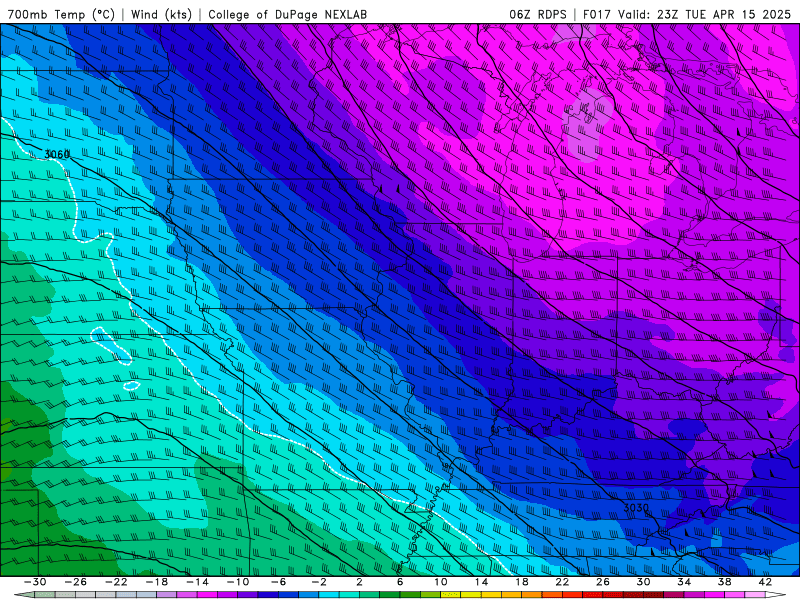
Task: Click the "College of DuPage NEXLAB" credit text
Action: click(x=287, y=14)
